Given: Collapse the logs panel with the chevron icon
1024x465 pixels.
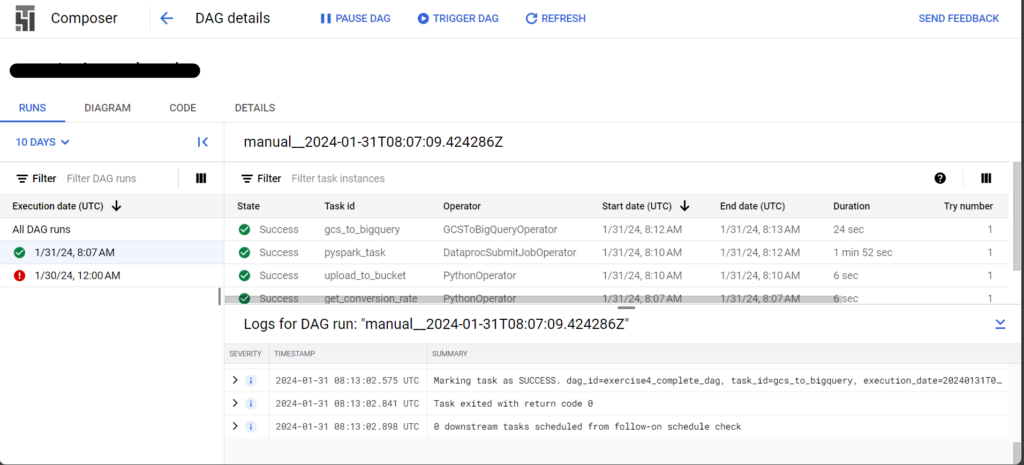Looking at the screenshot, I should (x=1000, y=324).
